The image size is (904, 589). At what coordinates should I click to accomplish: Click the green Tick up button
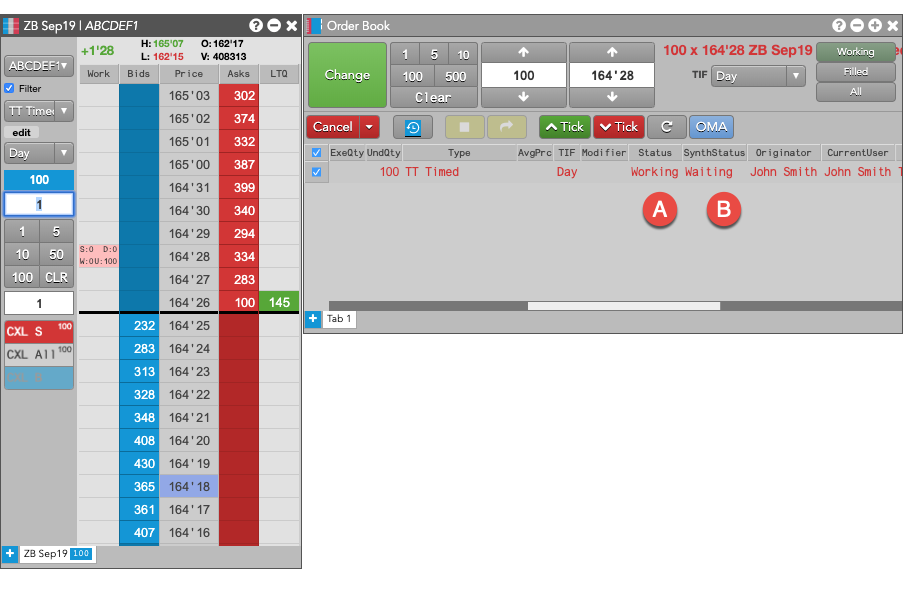tap(563, 127)
